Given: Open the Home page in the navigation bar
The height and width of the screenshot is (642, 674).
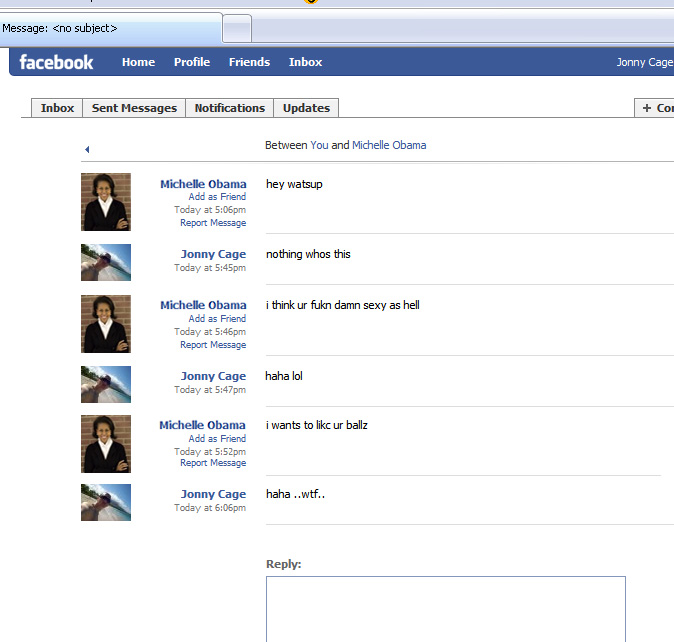Looking at the screenshot, I should coord(138,62).
